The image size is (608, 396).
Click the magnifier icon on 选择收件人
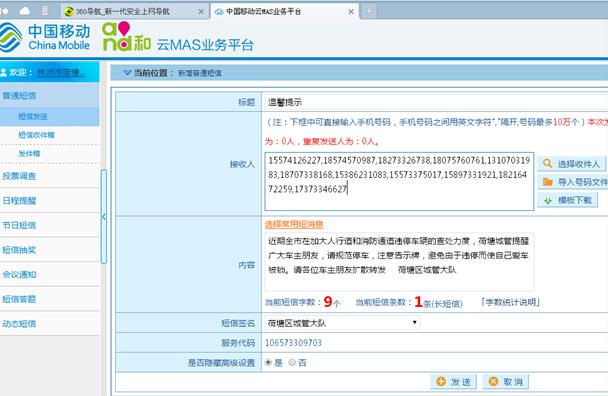[x=548, y=163]
